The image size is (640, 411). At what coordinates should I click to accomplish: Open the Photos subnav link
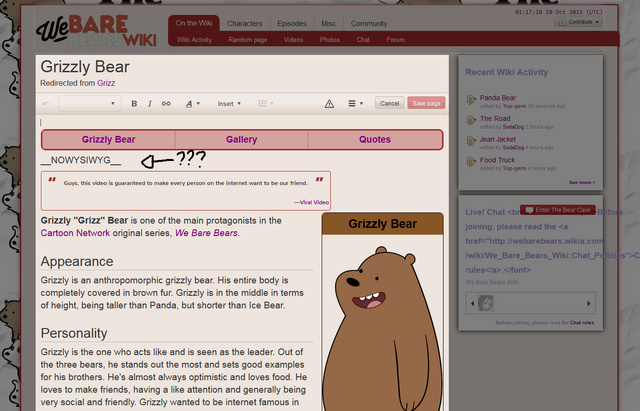click(330, 40)
